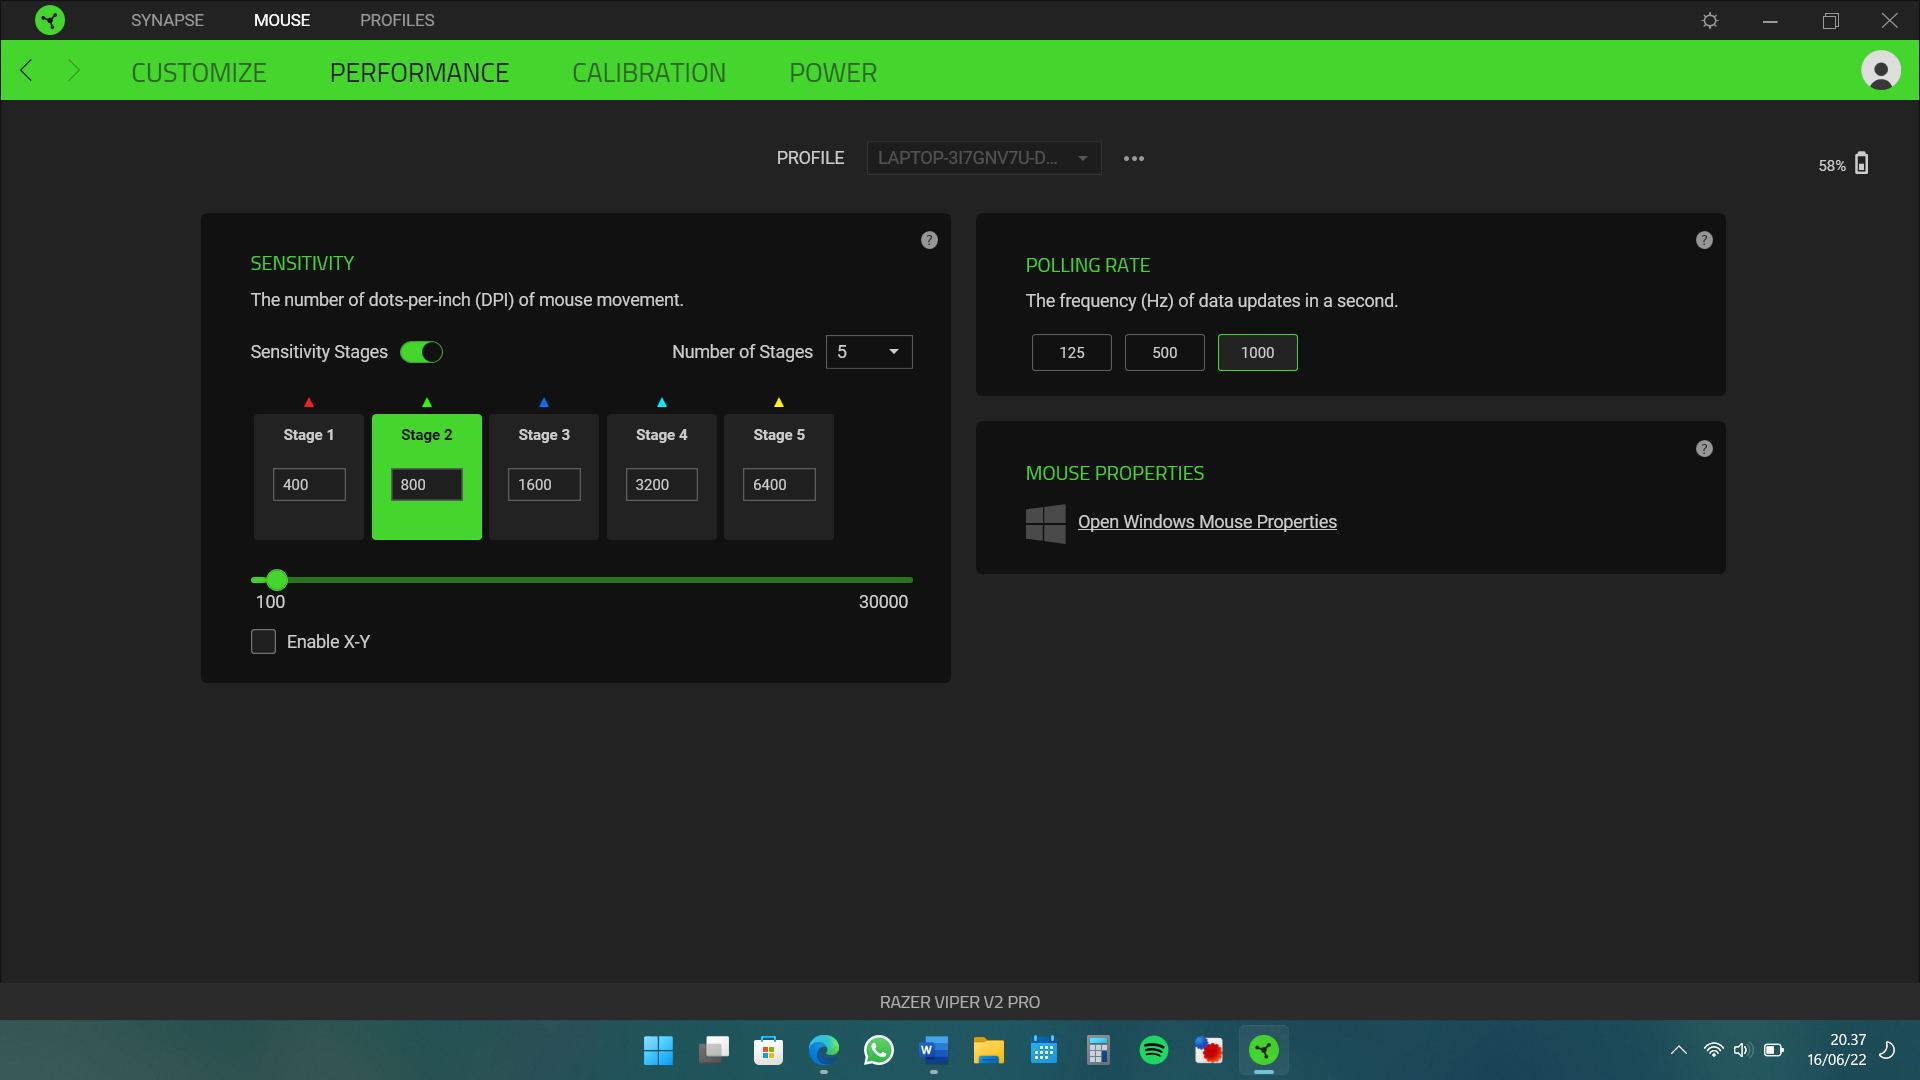Open the Profiles menu
Screen dimensions: 1920x1080
point(396,20)
